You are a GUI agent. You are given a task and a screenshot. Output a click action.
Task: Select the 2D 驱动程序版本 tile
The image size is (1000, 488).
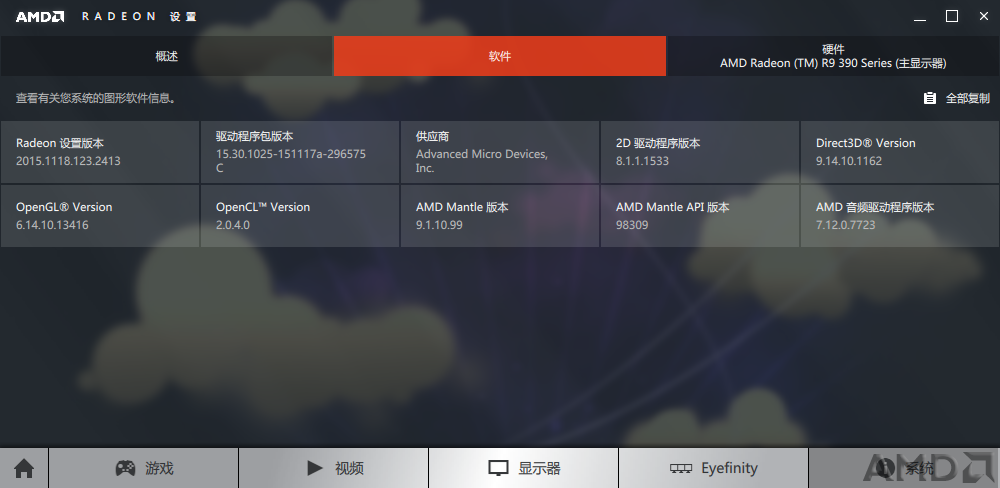pos(700,152)
